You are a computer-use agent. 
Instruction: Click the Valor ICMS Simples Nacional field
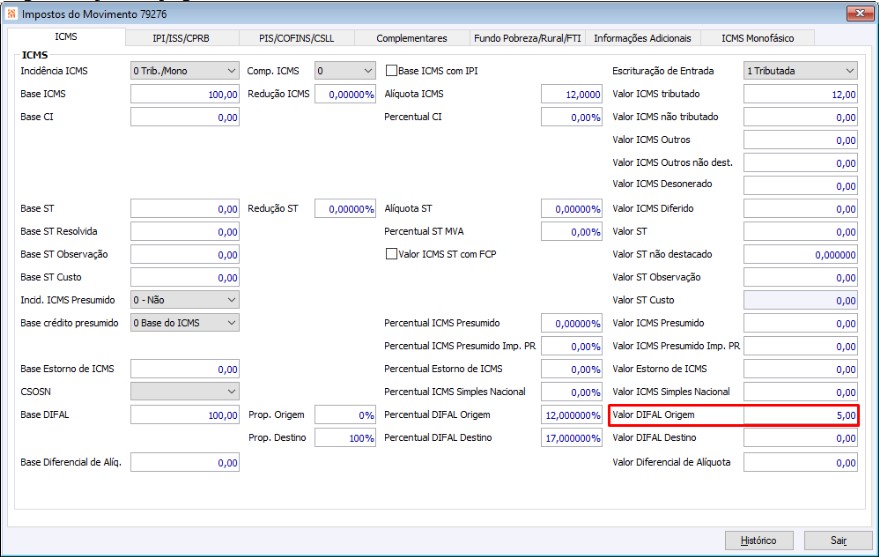click(801, 392)
